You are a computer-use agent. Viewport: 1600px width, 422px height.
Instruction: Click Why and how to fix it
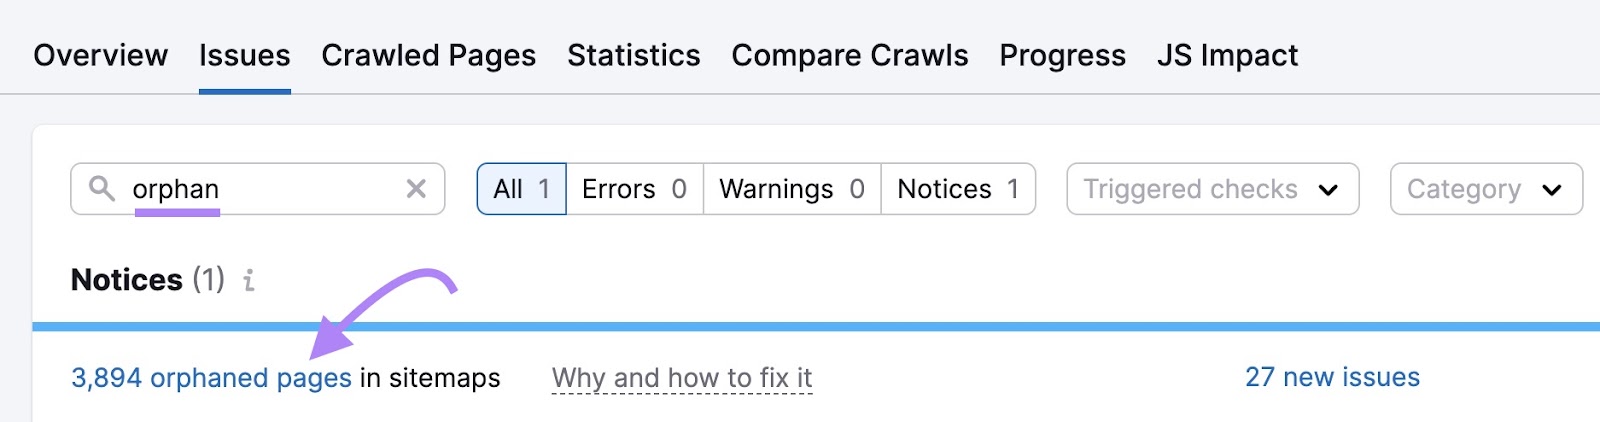pos(681,378)
